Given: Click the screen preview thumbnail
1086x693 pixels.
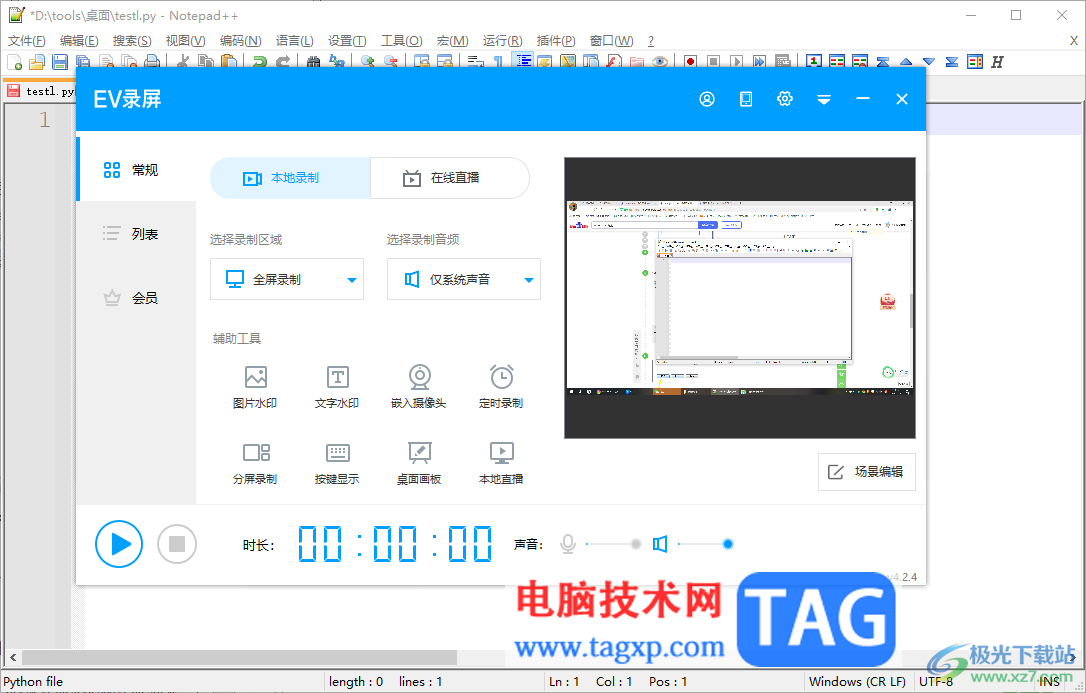Looking at the screenshot, I should pyautogui.click(x=740, y=298).
